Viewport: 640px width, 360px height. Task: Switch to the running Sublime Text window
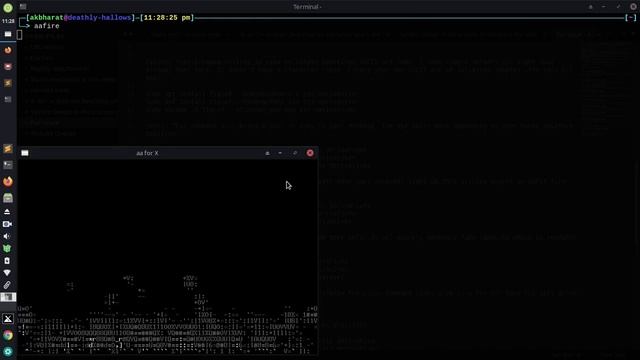point(8,83)
